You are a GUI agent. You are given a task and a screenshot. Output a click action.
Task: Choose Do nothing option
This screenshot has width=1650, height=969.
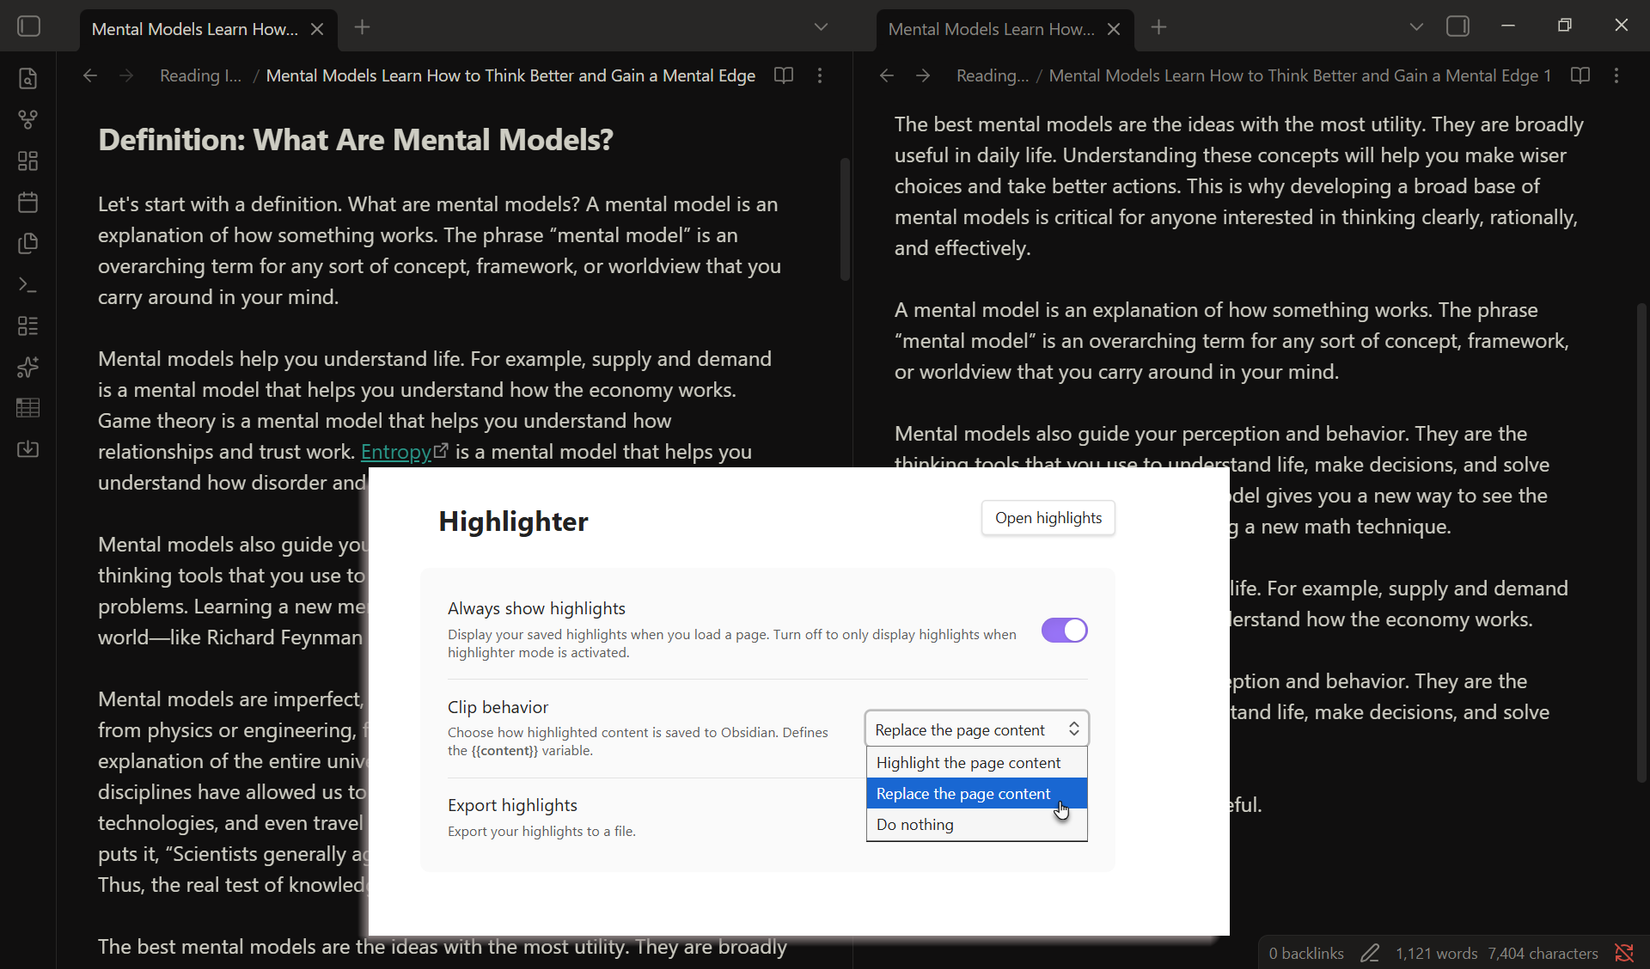click(x=977, y=825)
